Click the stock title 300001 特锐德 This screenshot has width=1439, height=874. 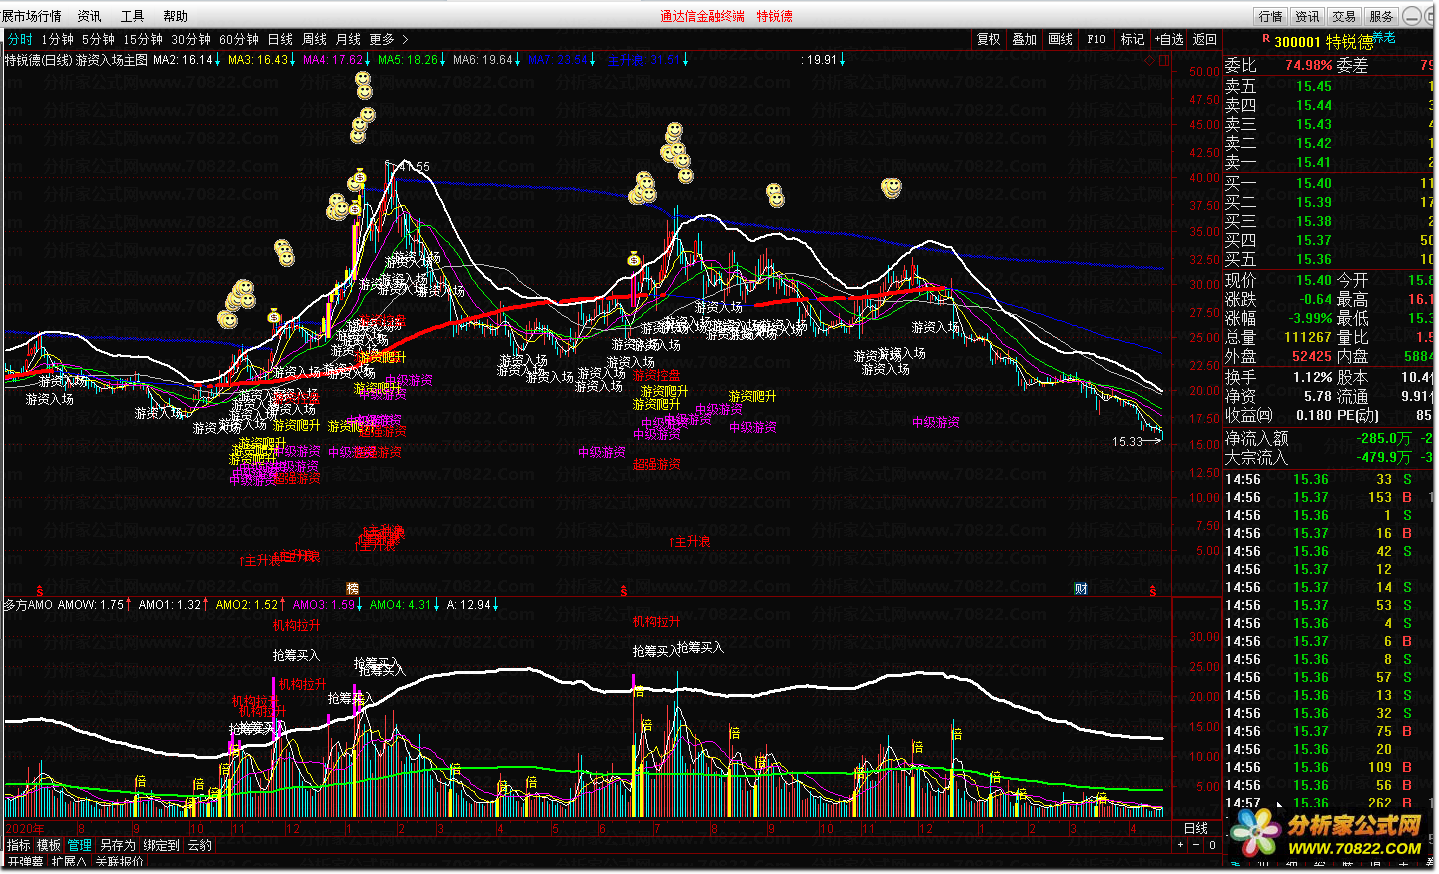(x=1324, y=42)
